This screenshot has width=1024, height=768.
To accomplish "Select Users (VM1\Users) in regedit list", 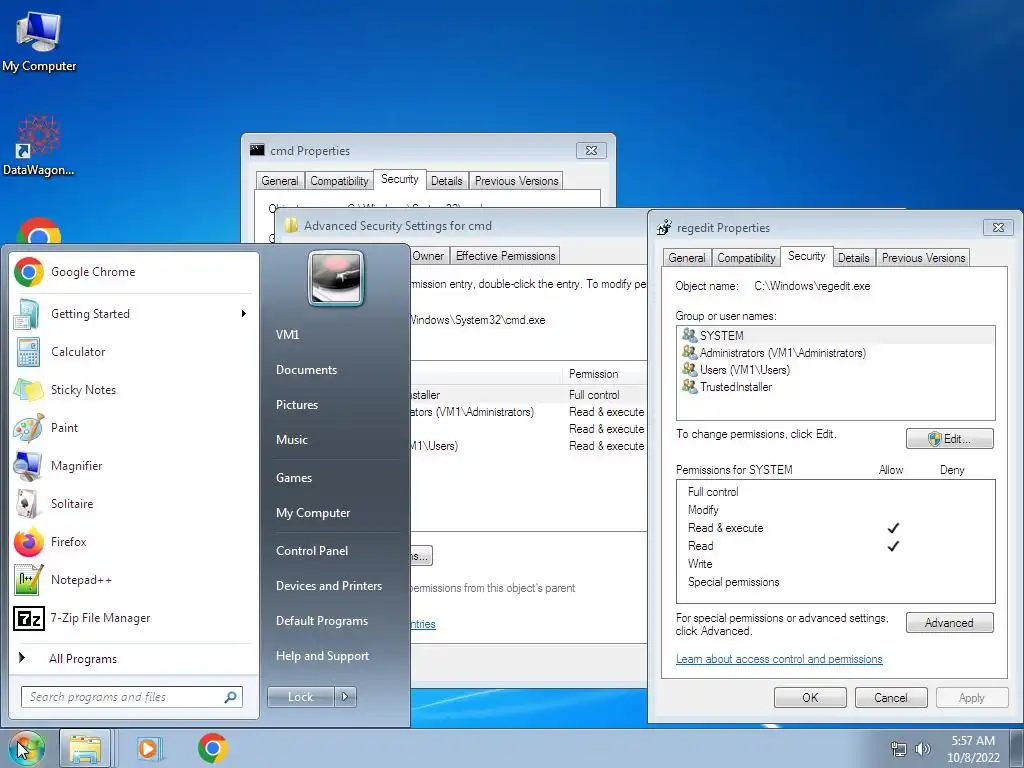I will point(835,370).
